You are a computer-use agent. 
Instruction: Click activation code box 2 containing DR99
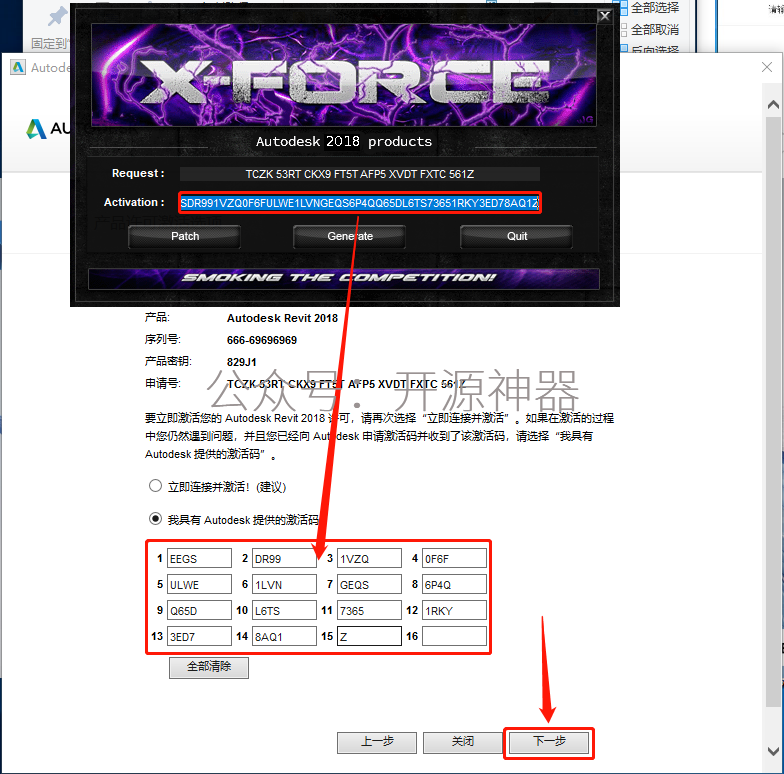284,558
